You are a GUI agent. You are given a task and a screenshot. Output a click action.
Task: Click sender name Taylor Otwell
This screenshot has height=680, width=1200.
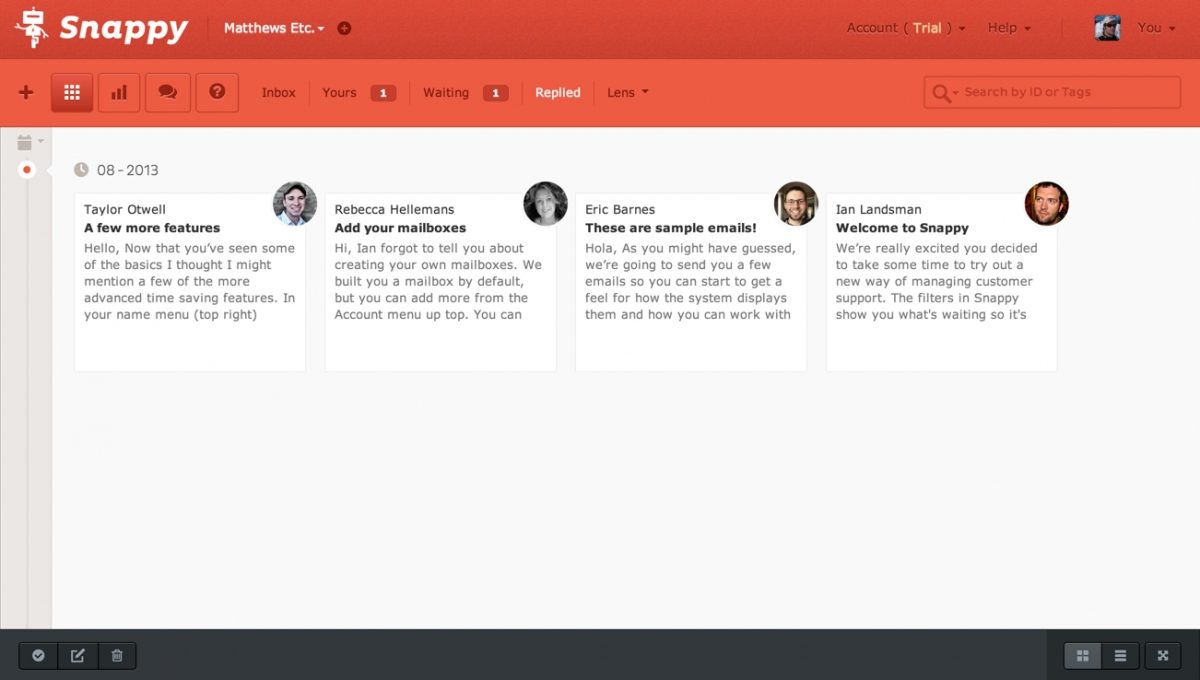pyautogui.click(x=125, y=209)
